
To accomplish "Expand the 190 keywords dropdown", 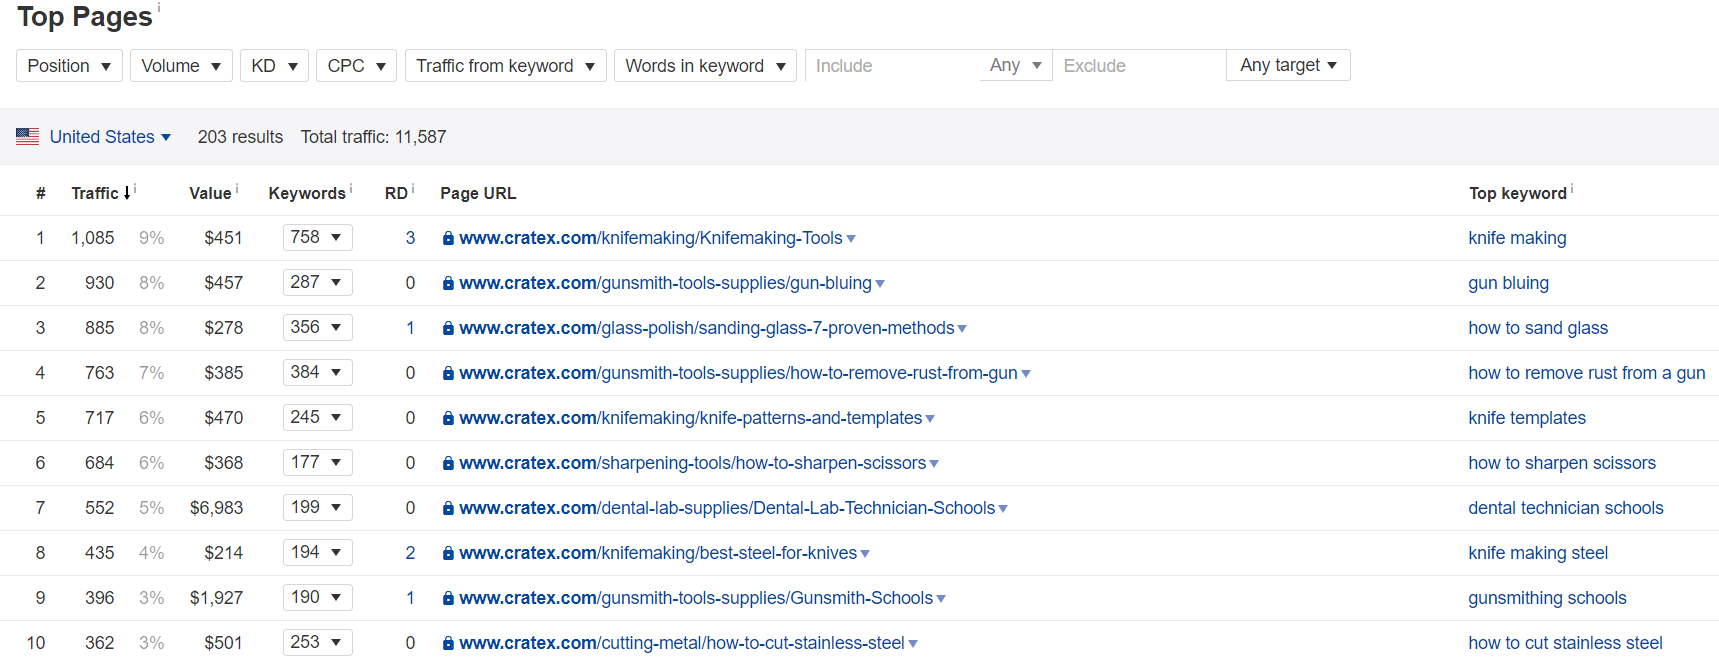I will (x=317, y=598).
